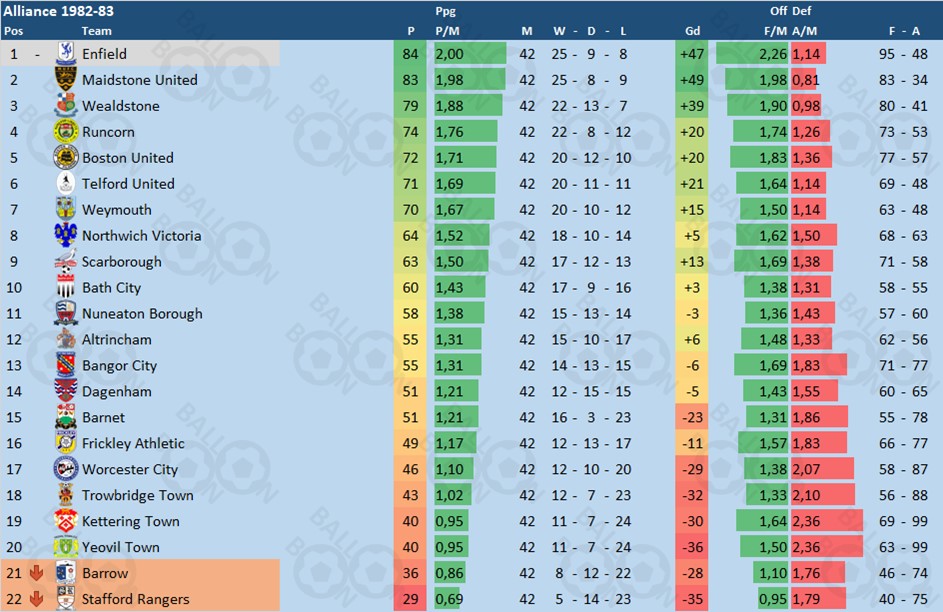Click Stafford Rangers' red 29 points cell

(x=410, y=599)
